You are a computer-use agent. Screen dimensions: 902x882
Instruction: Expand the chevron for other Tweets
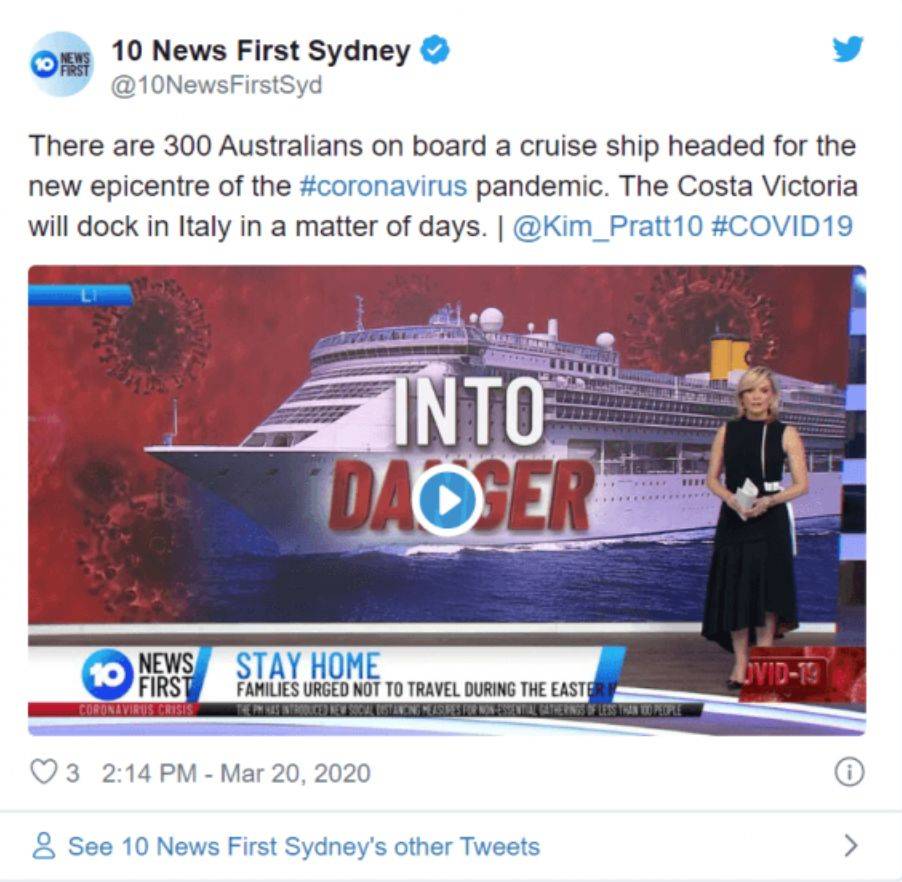(851, 846)
